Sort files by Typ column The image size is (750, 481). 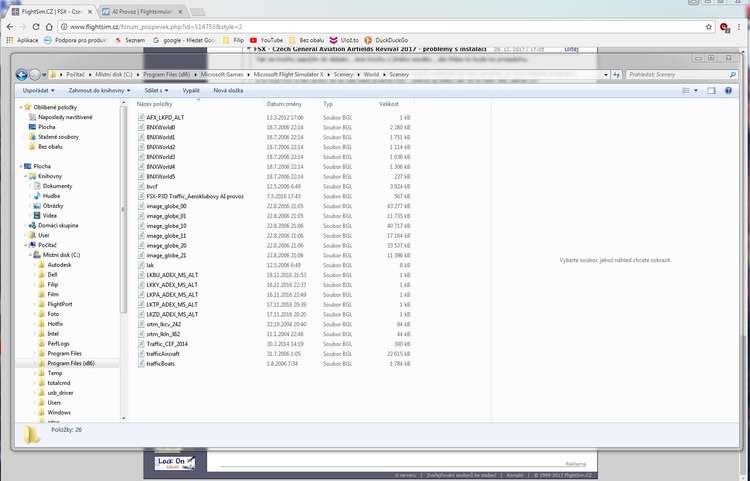(x=328, y=104)
